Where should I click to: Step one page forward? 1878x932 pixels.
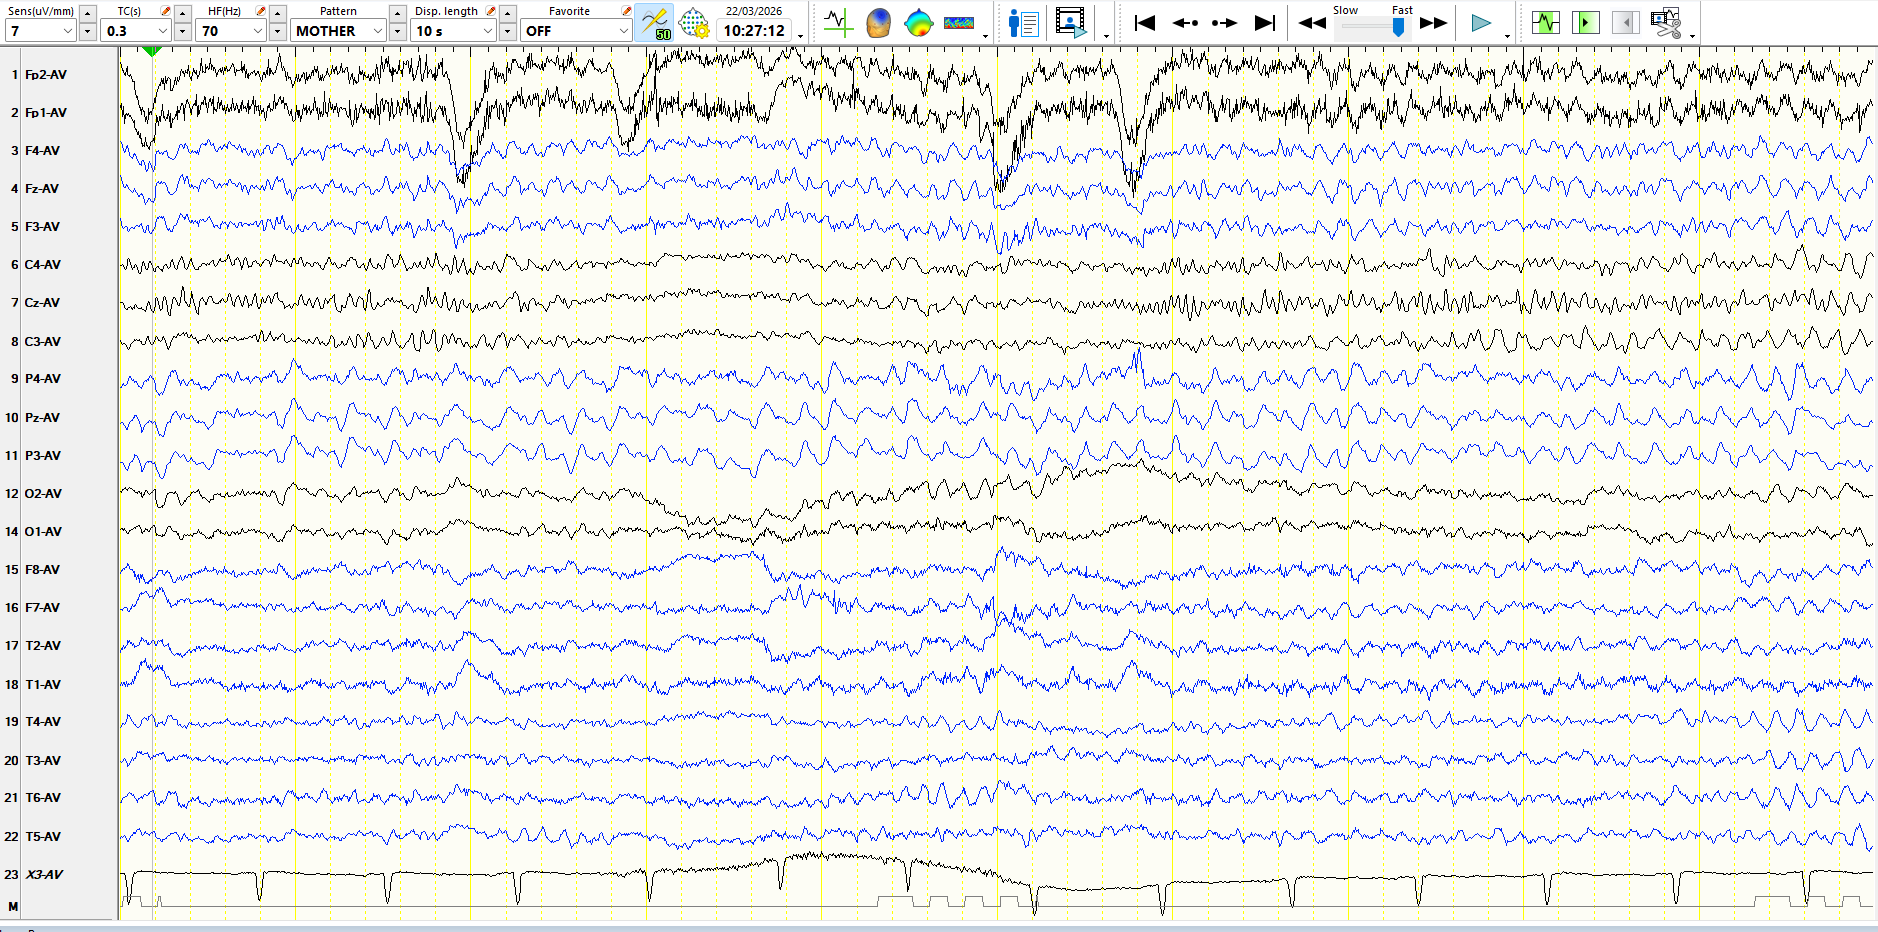(1225, 23)
